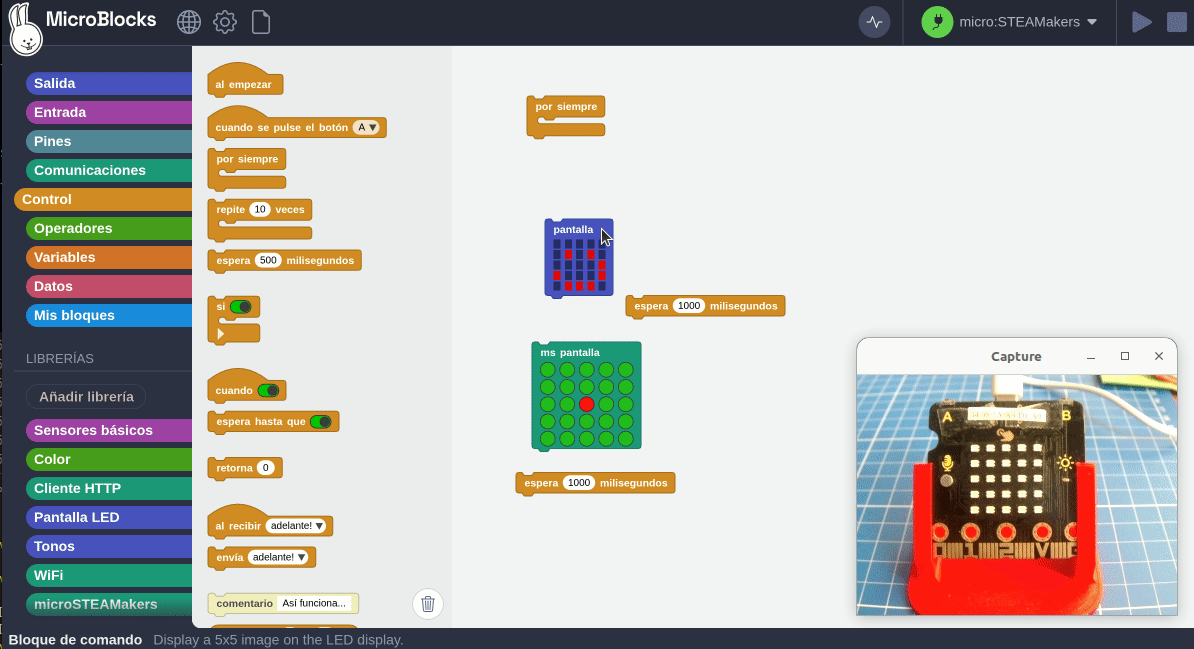Viewport: 1194px width, 649px height.
Task: Click the MicroBlocks rabbit logo
Action: 25,30
